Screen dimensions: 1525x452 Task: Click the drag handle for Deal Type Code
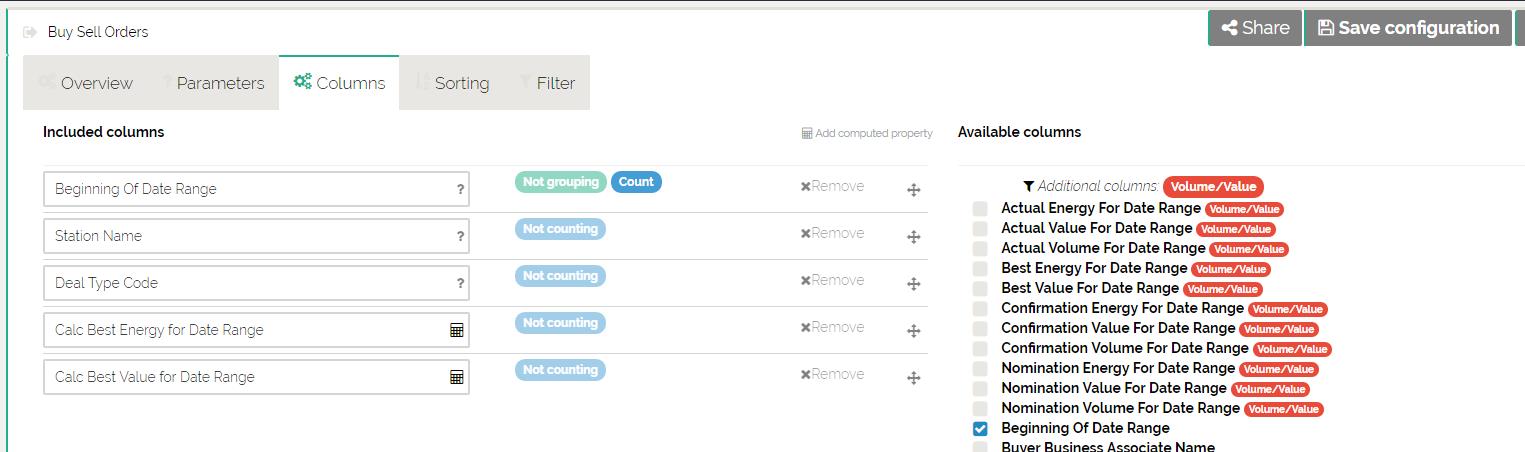pos(913,284)
